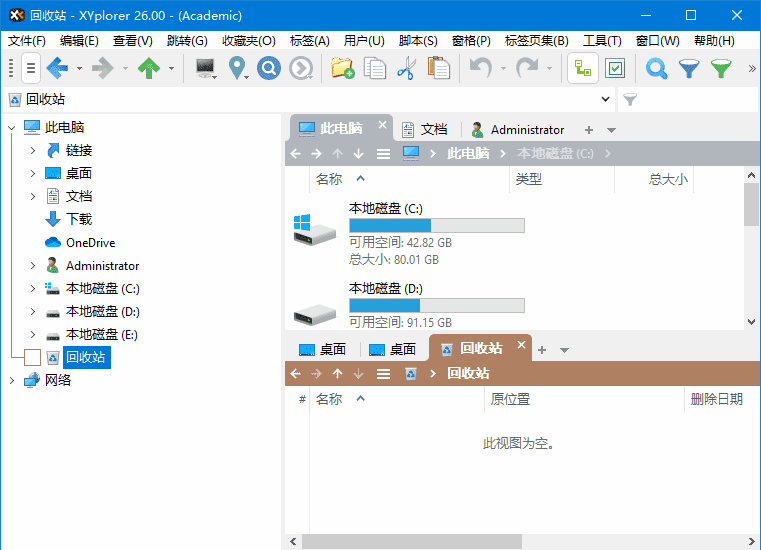The height and width of the screenshot is (550, 761).
Task: Click back arrow in upper pane breadcrumb bar
Action: click(x=295, y=154)
